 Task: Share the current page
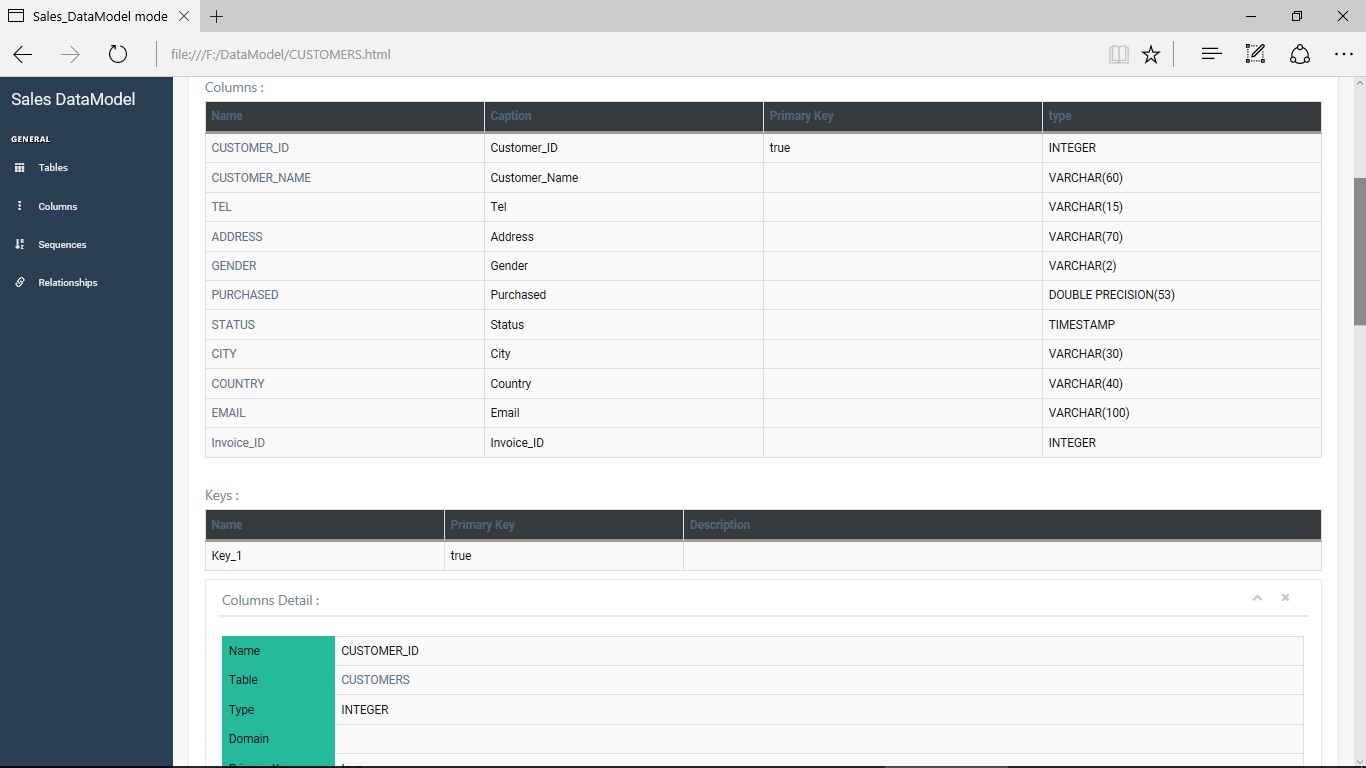[1299, 54]
